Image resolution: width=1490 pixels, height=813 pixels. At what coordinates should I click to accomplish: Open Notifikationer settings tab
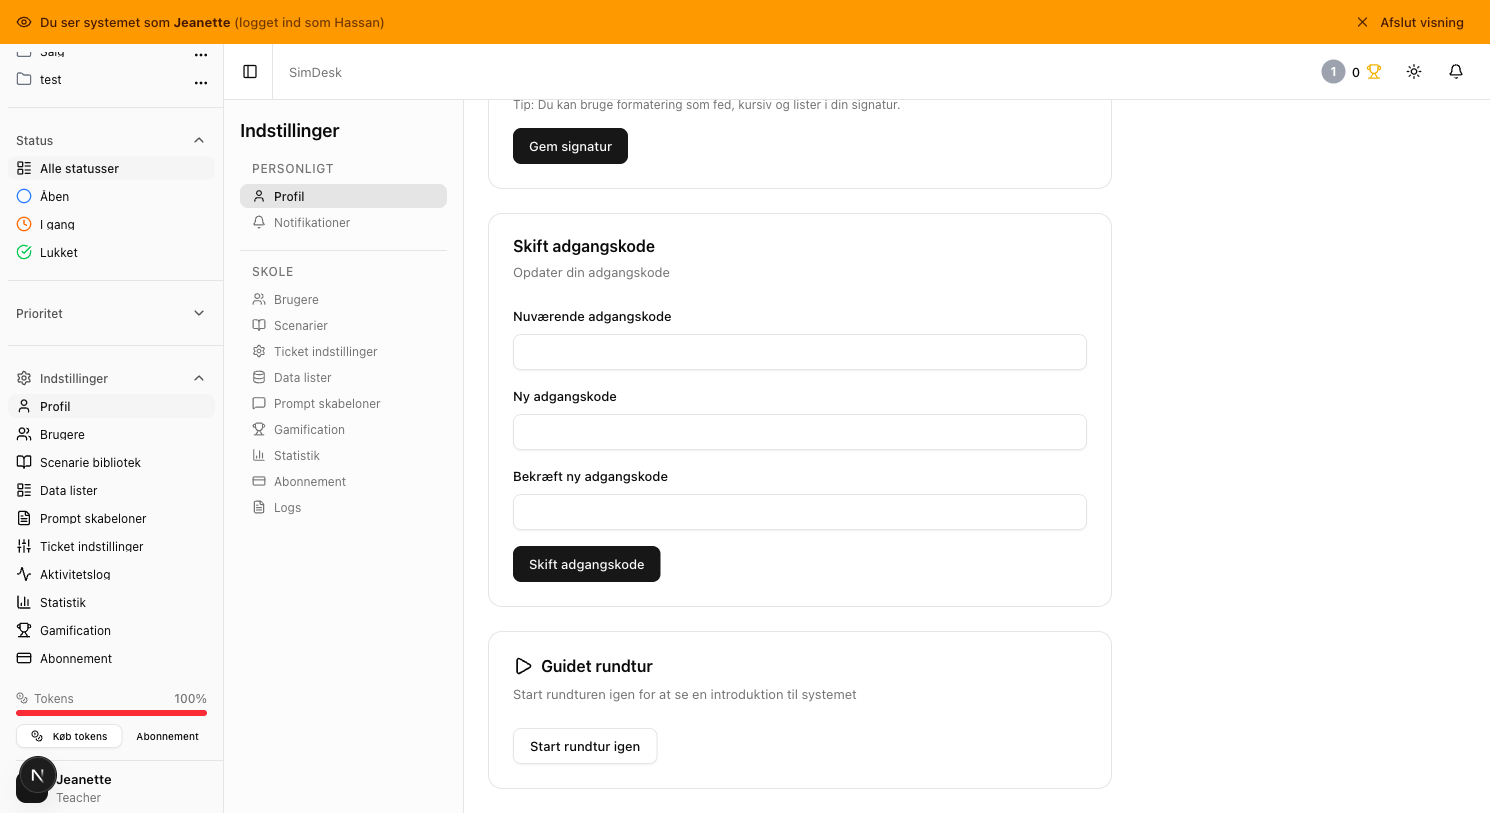343,223
